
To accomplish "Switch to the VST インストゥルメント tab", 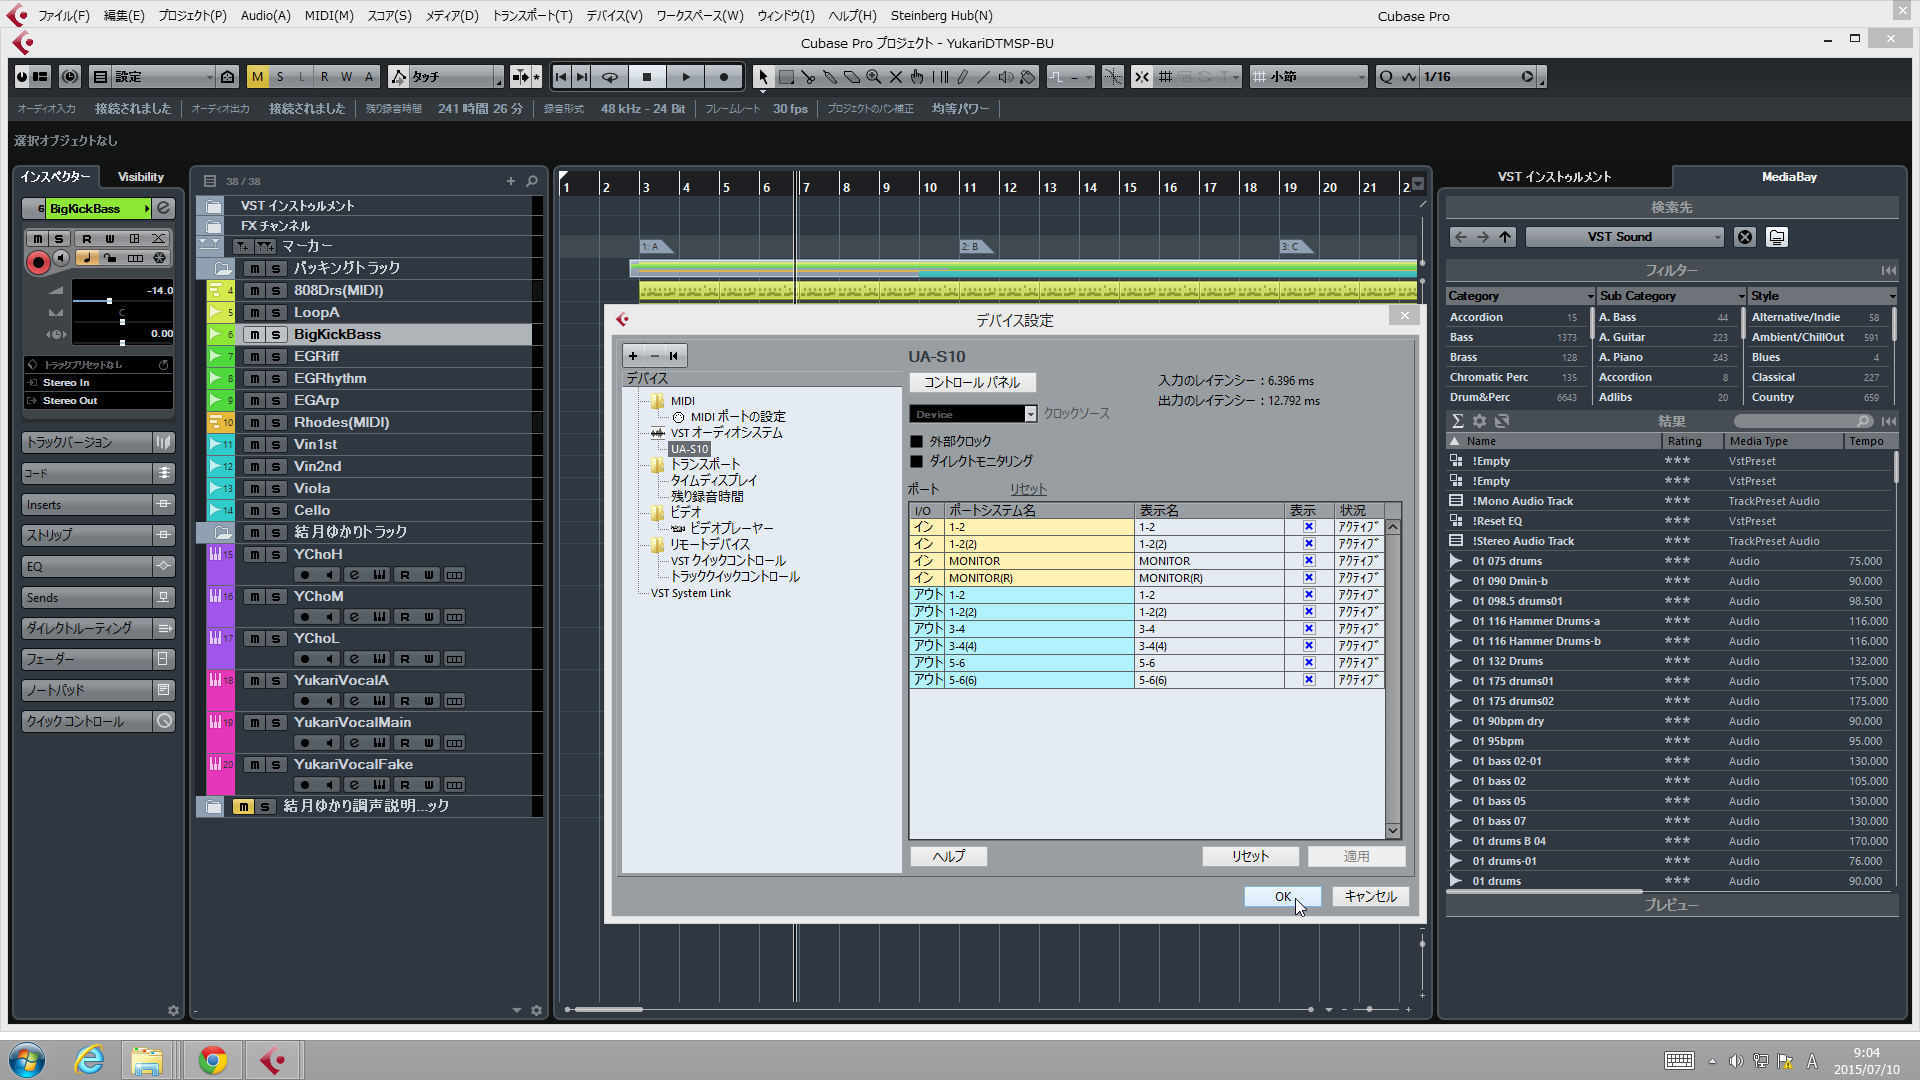I will (1554, 177).
